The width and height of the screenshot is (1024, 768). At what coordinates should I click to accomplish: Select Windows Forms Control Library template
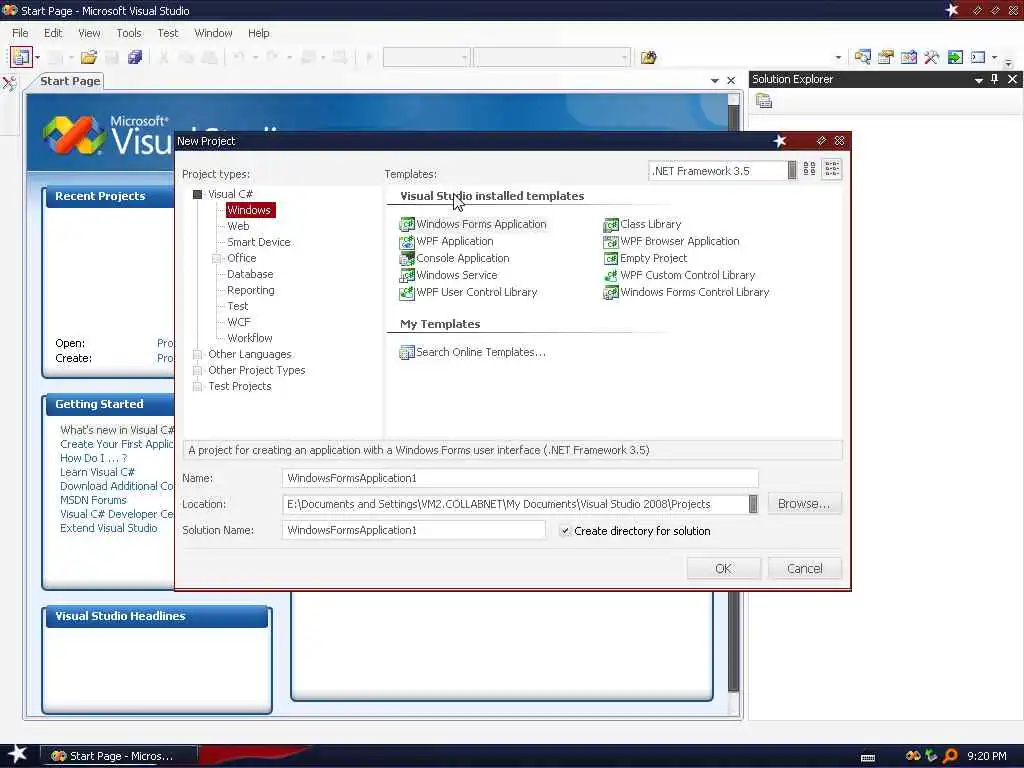[686, 292]
